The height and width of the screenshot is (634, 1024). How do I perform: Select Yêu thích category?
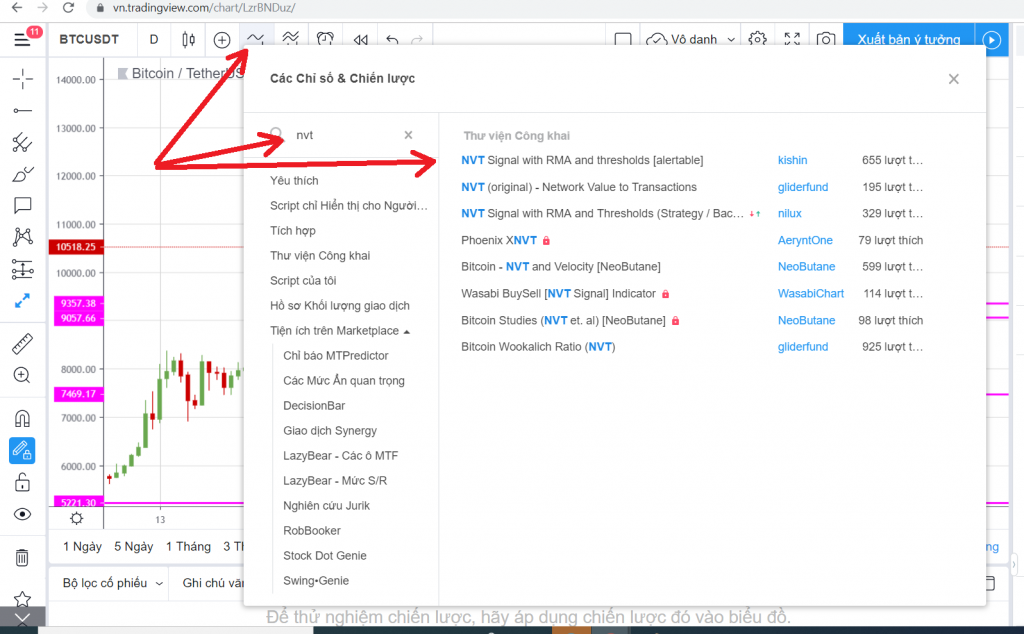(295, 180)
